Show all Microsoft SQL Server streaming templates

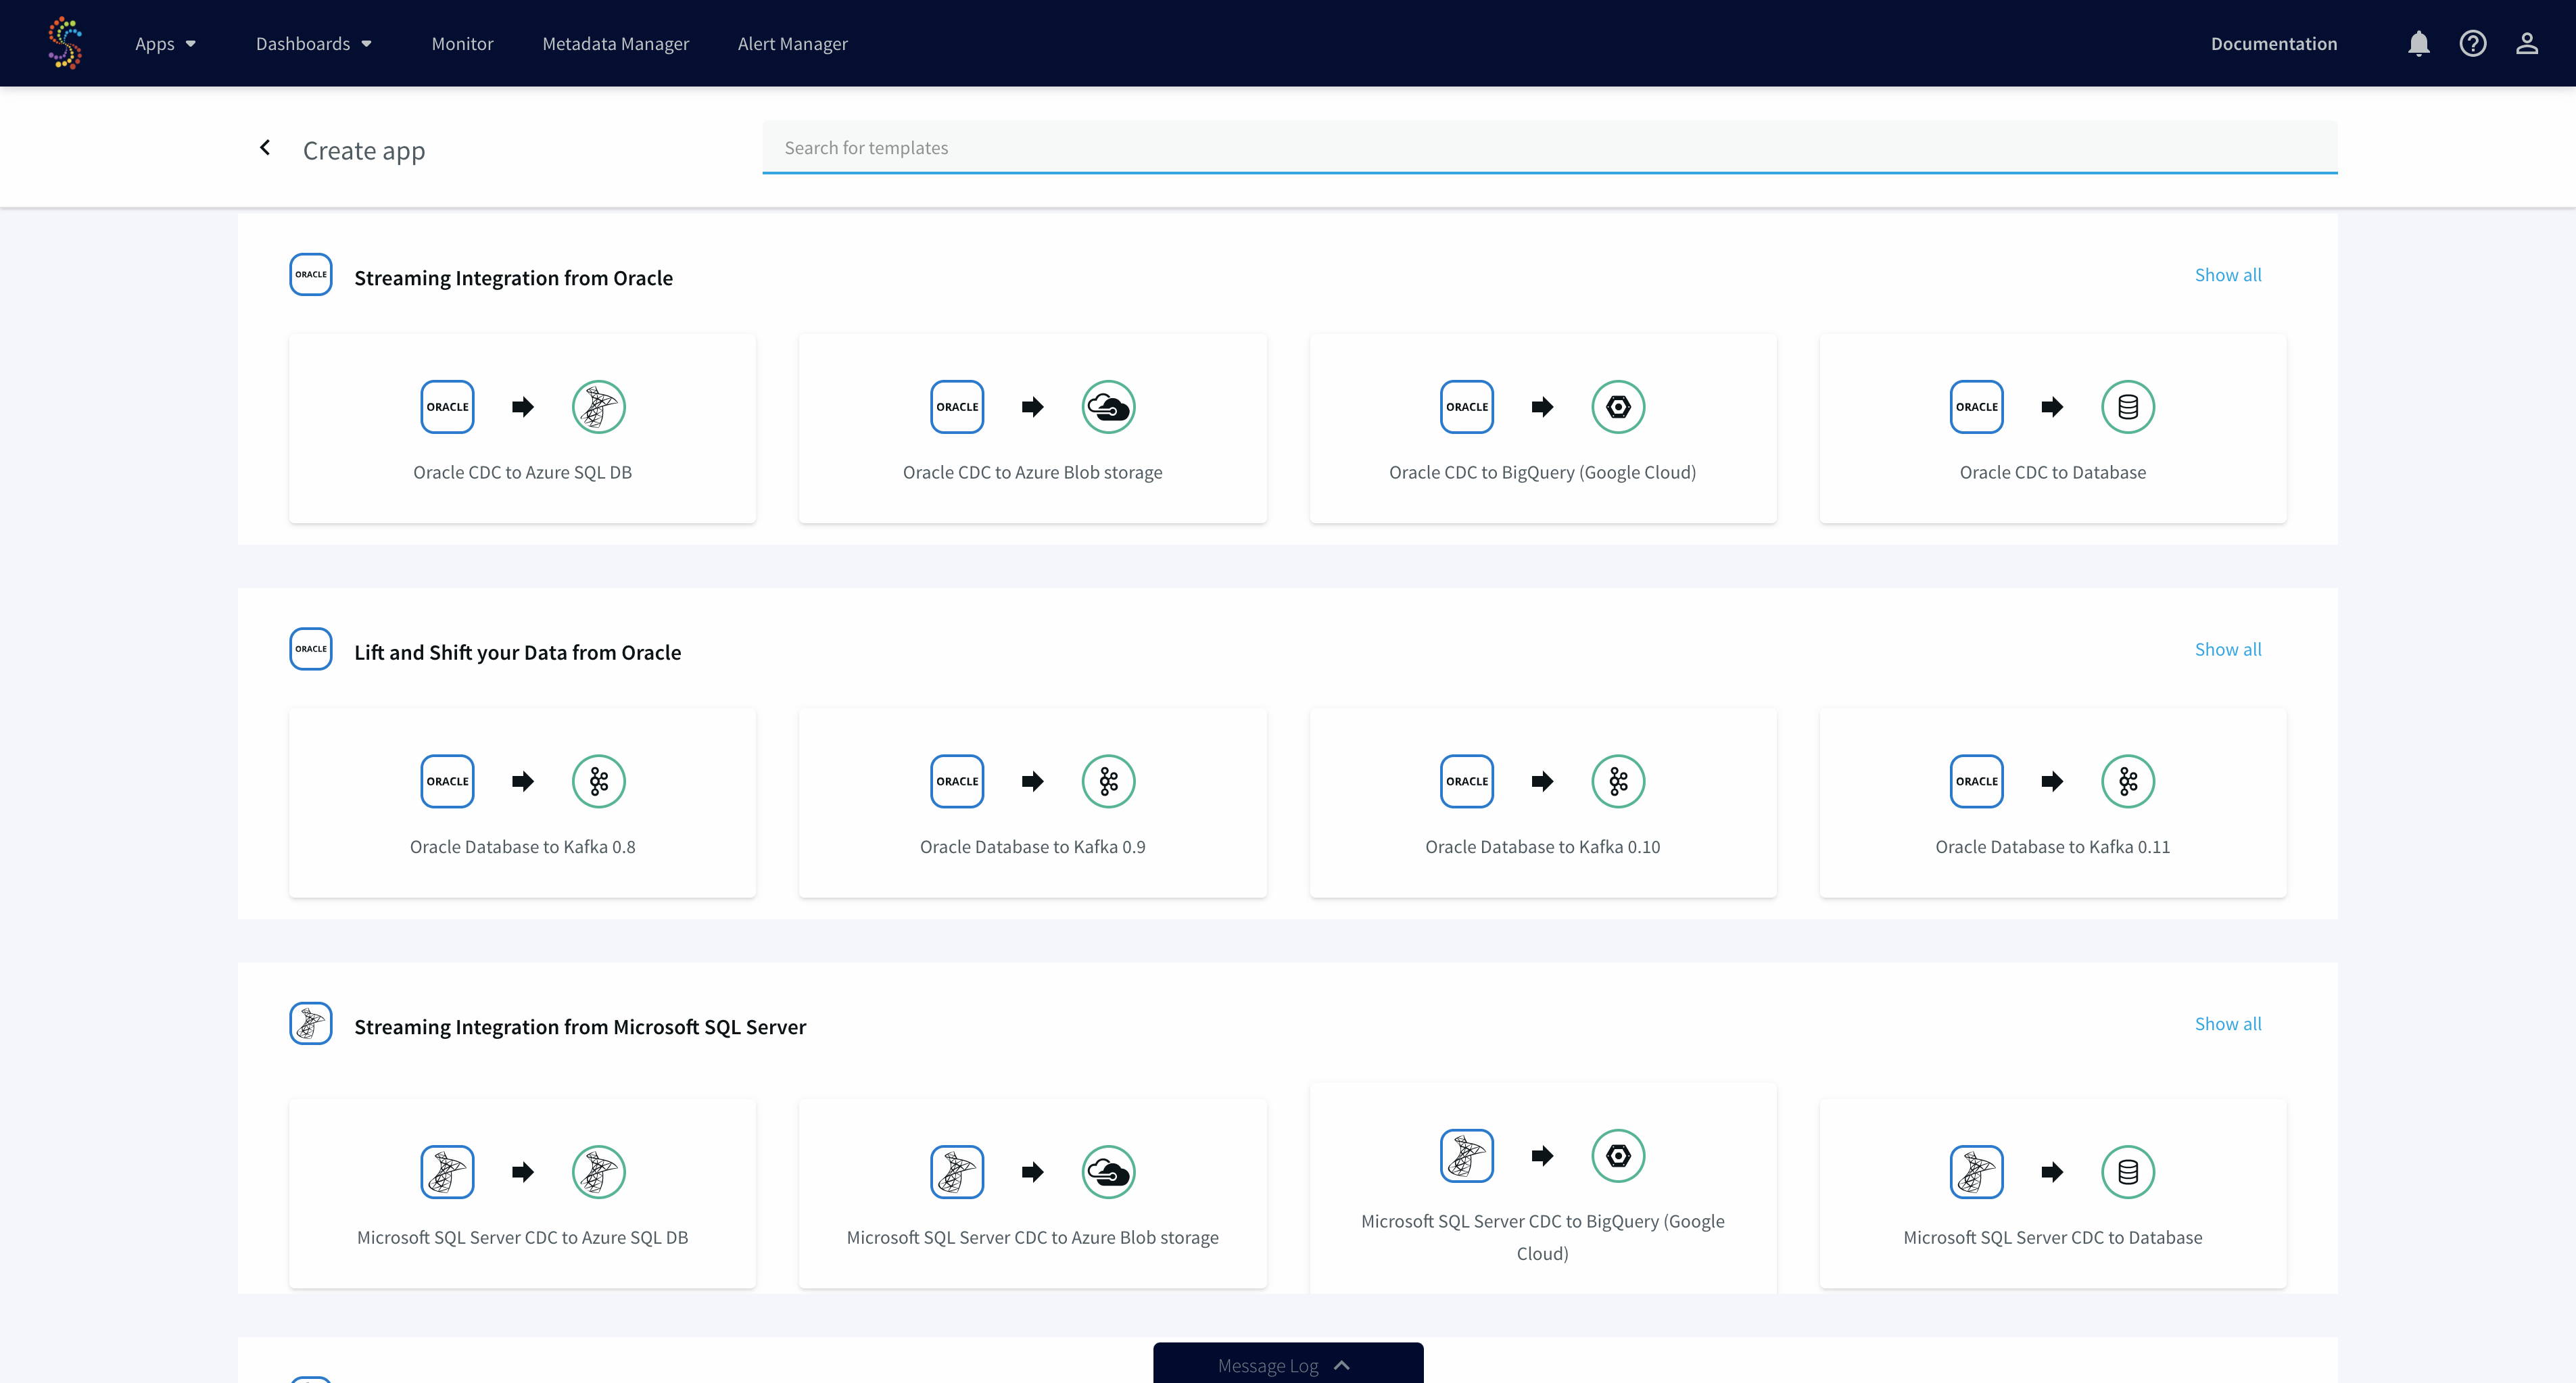pos(2227,1023)
